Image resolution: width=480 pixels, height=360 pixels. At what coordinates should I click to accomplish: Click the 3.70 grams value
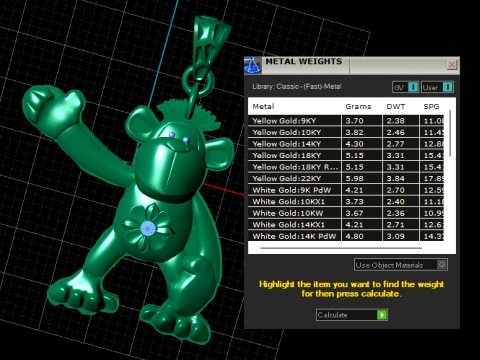coord(354,121)
